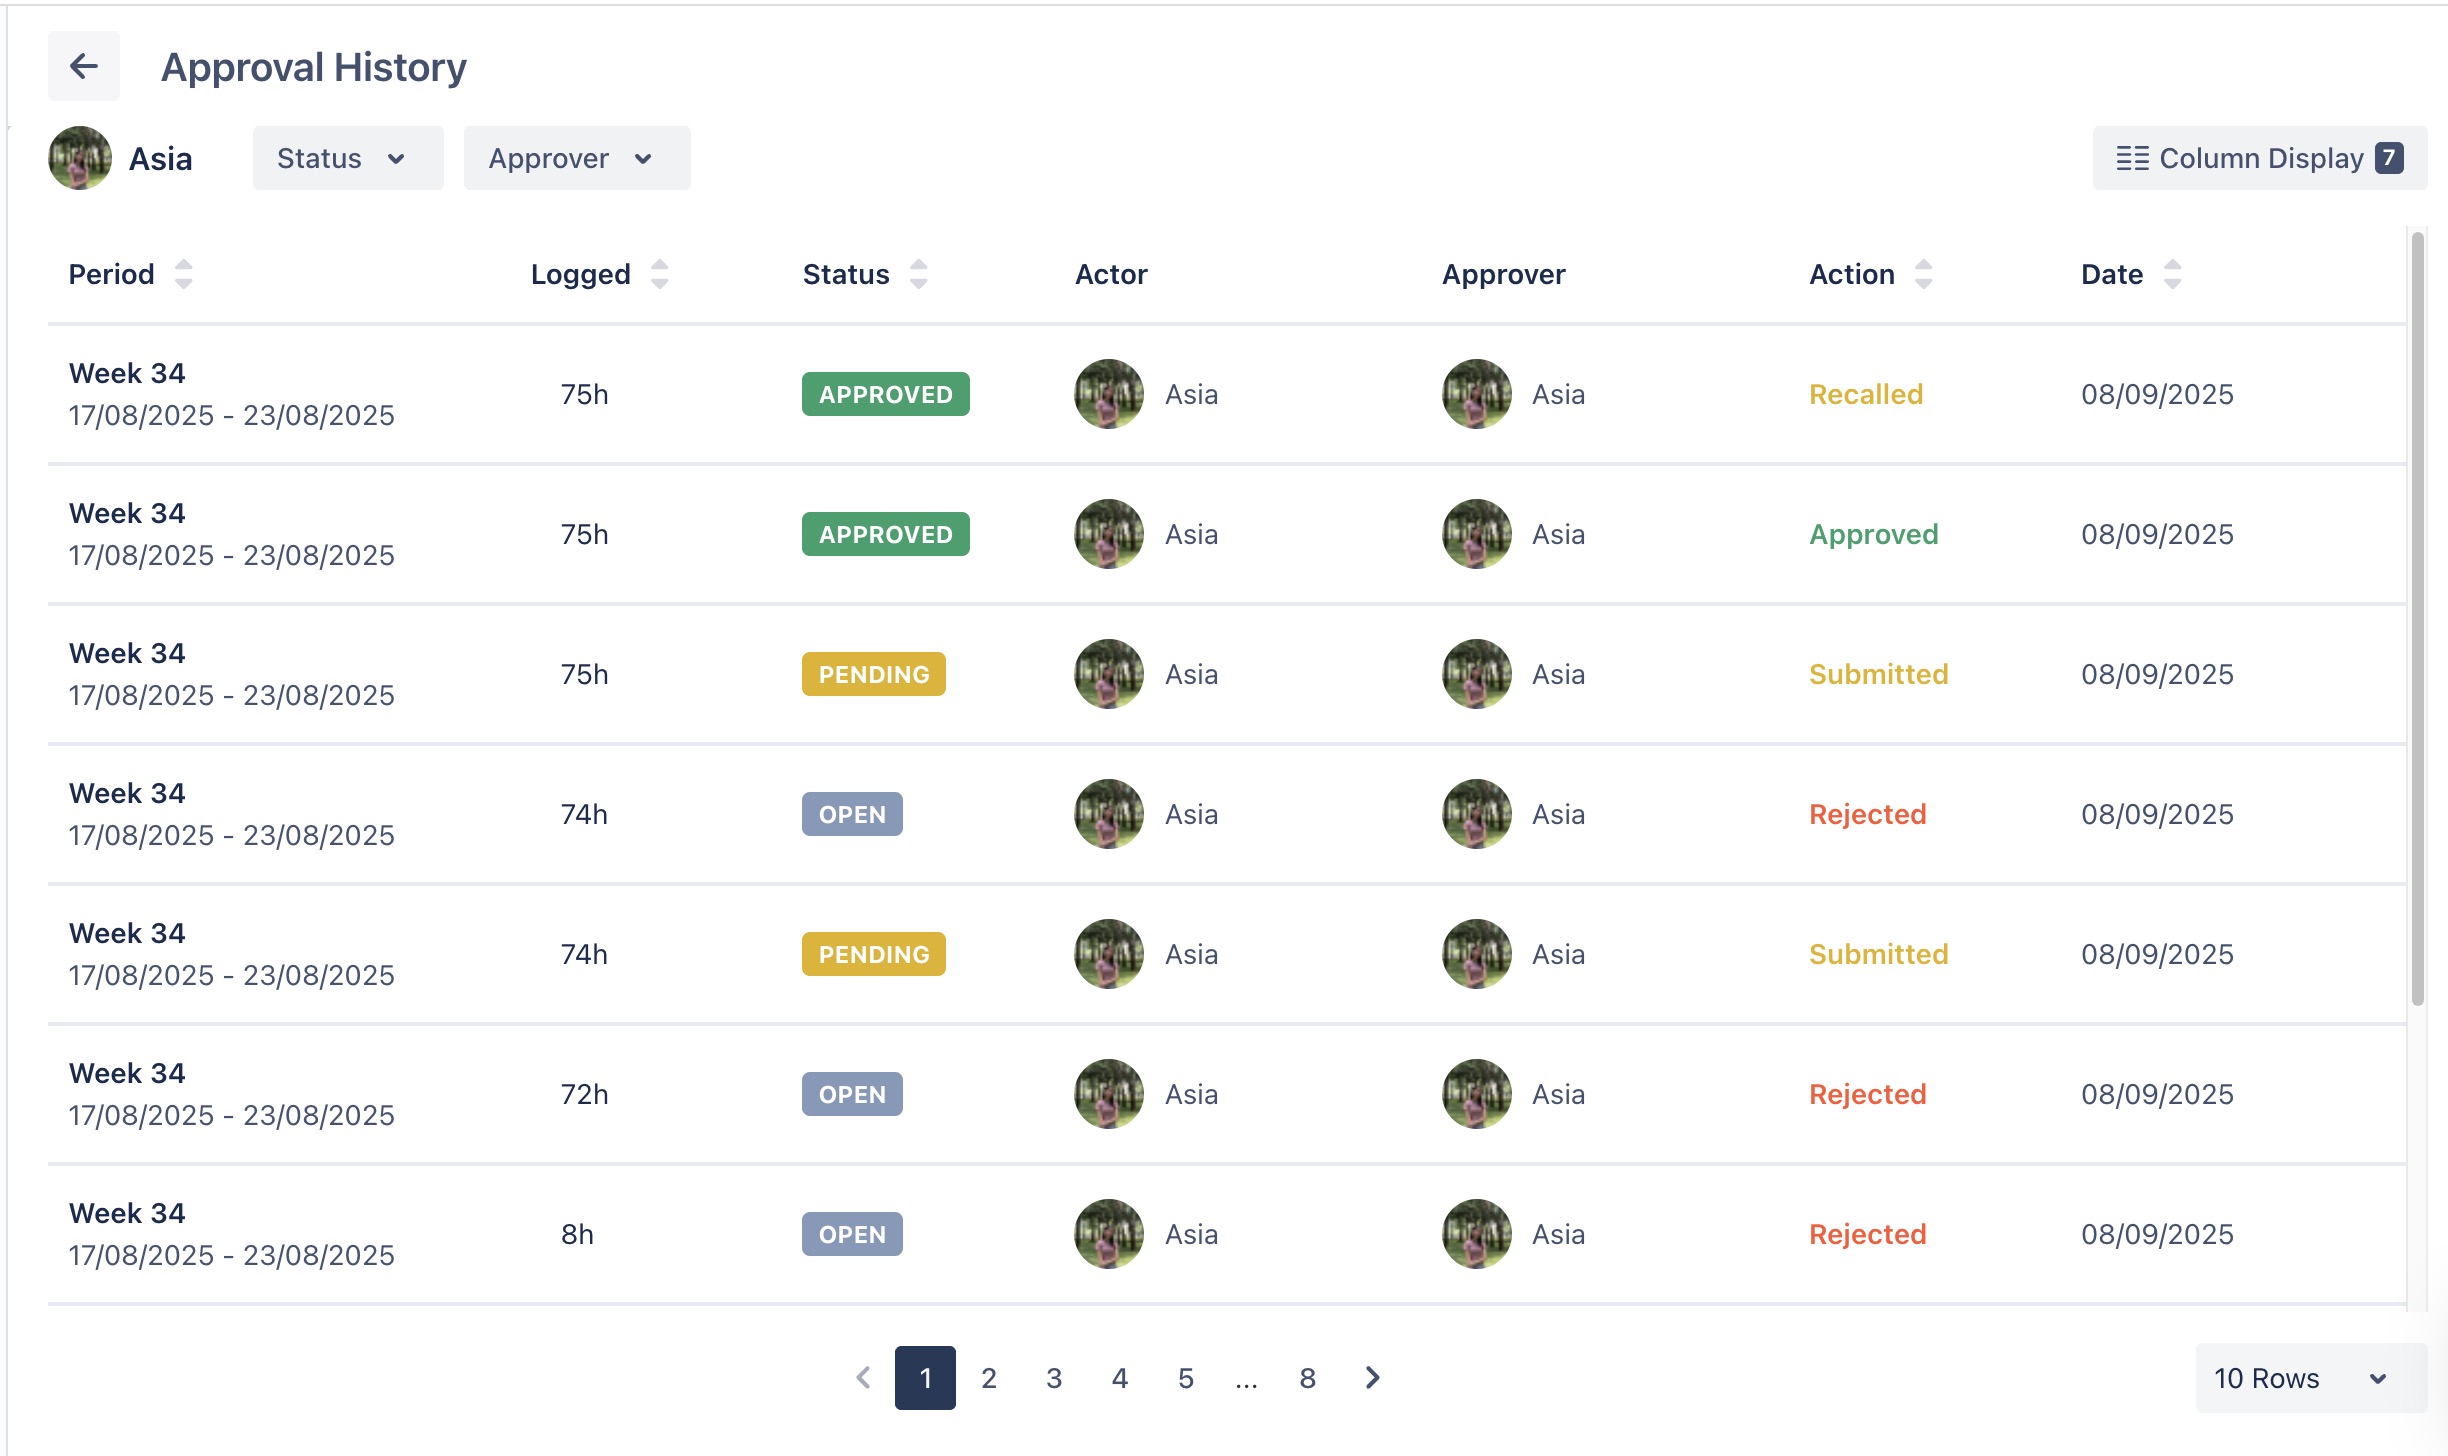Go to next page arrow
Screen dimensions: 2448x1456
point(1373,1378)
